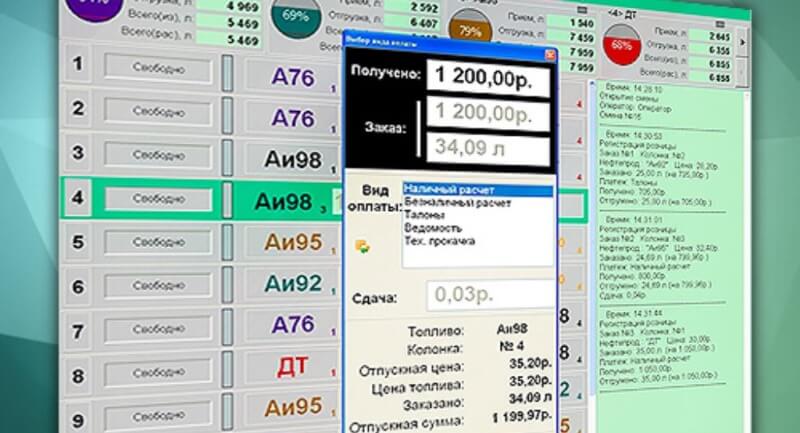Click the 'Топливо: Аи98' value in dialog
The height and width of the screenshot is (433, 800).
[x=512, y=329]
